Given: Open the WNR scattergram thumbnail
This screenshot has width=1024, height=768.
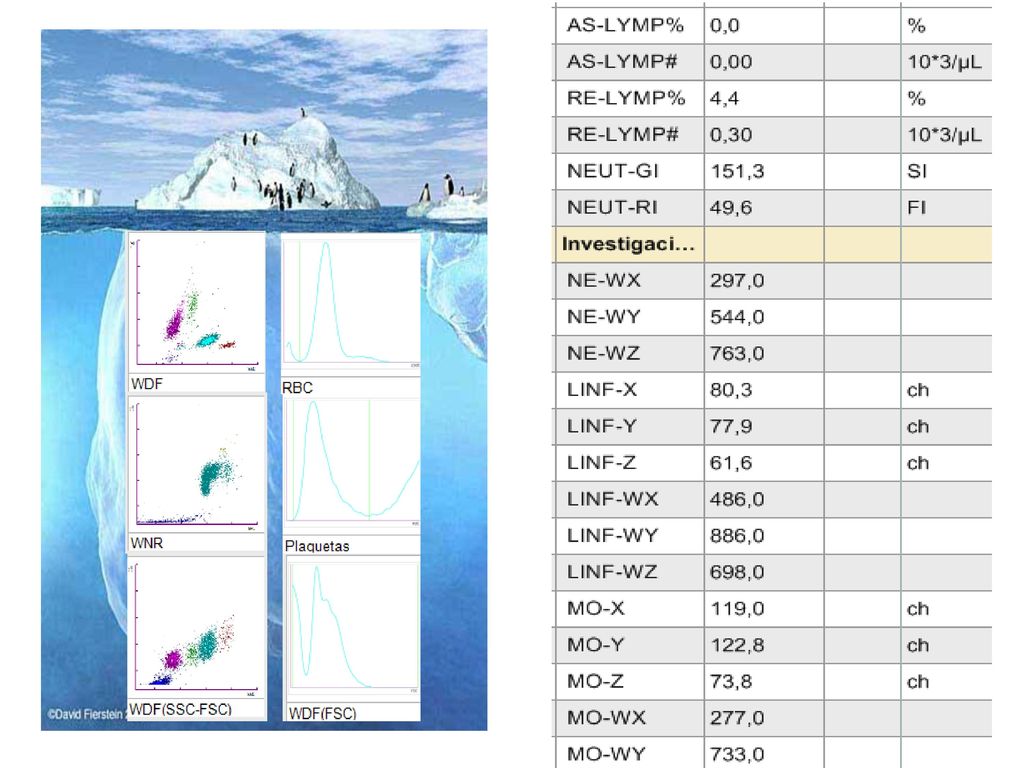Looking at the screenshot, I should click(x=197, y=465).
